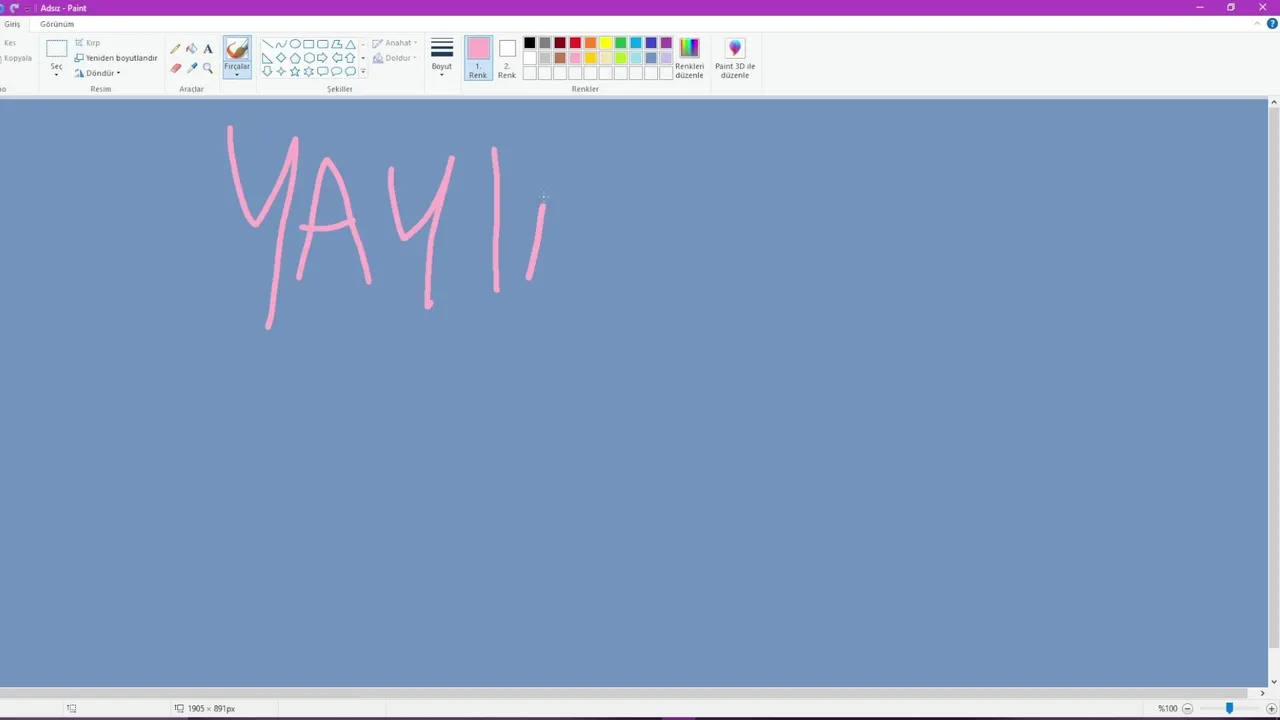Activate the 2. Renk color selector
The height and width of the screenshot is (720, 1280).
pos(507,58)
